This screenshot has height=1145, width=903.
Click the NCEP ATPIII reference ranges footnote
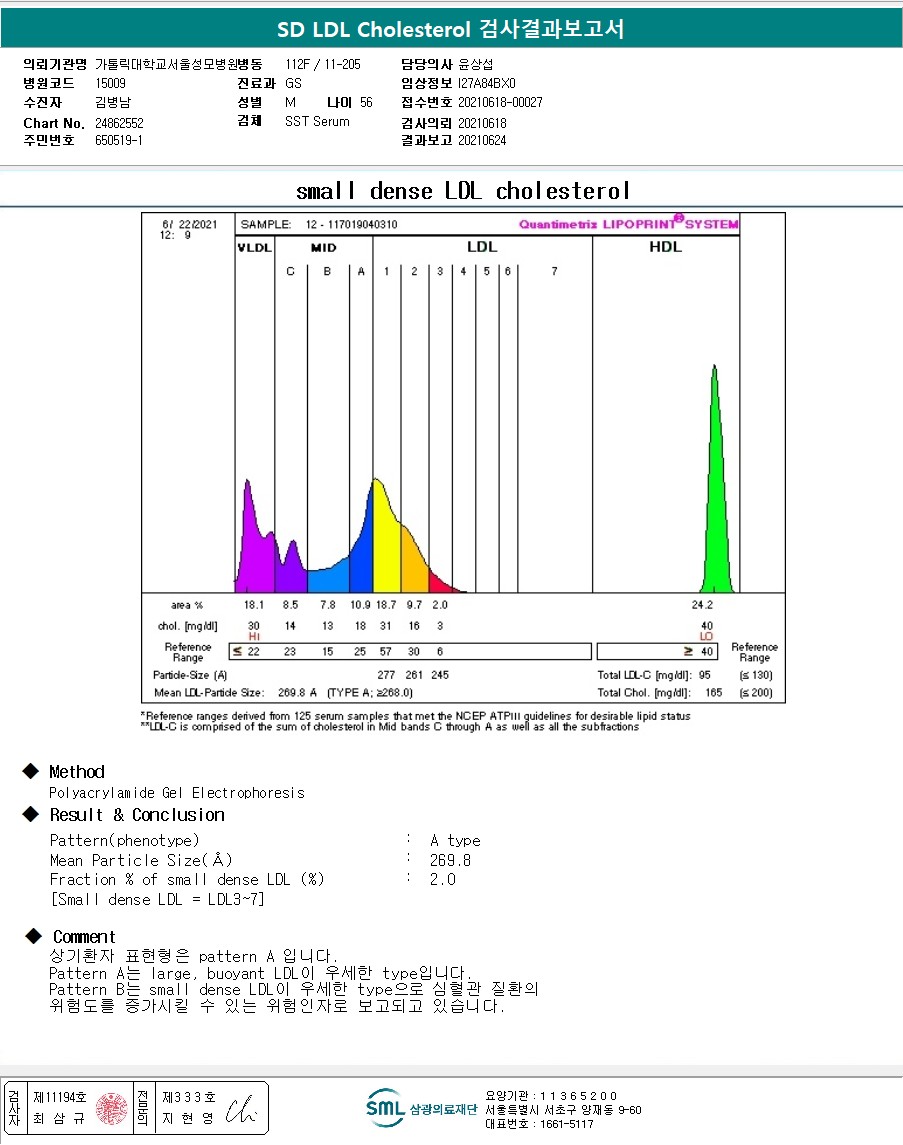[415, 716]
